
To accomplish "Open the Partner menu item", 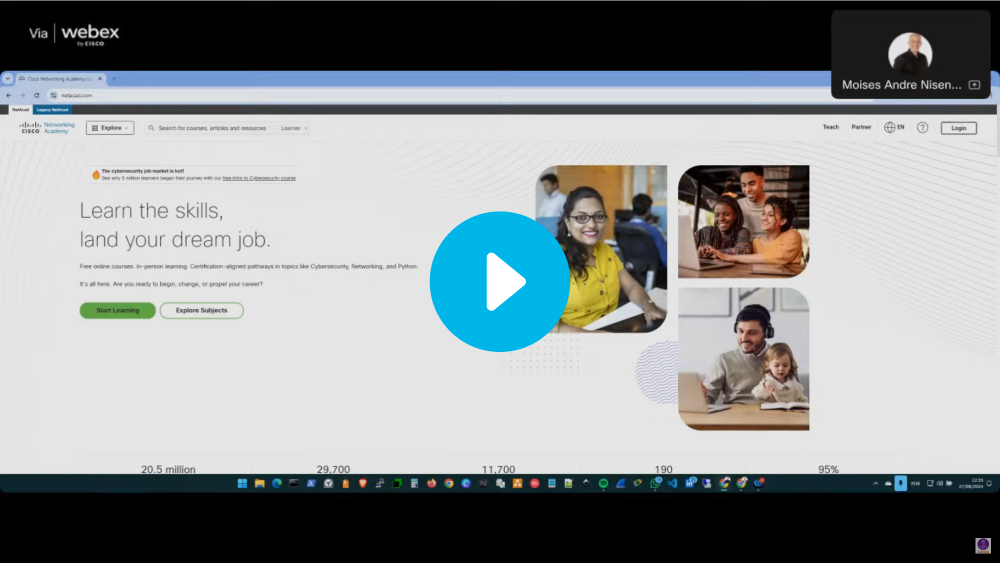I will click(x=861, y=127).
